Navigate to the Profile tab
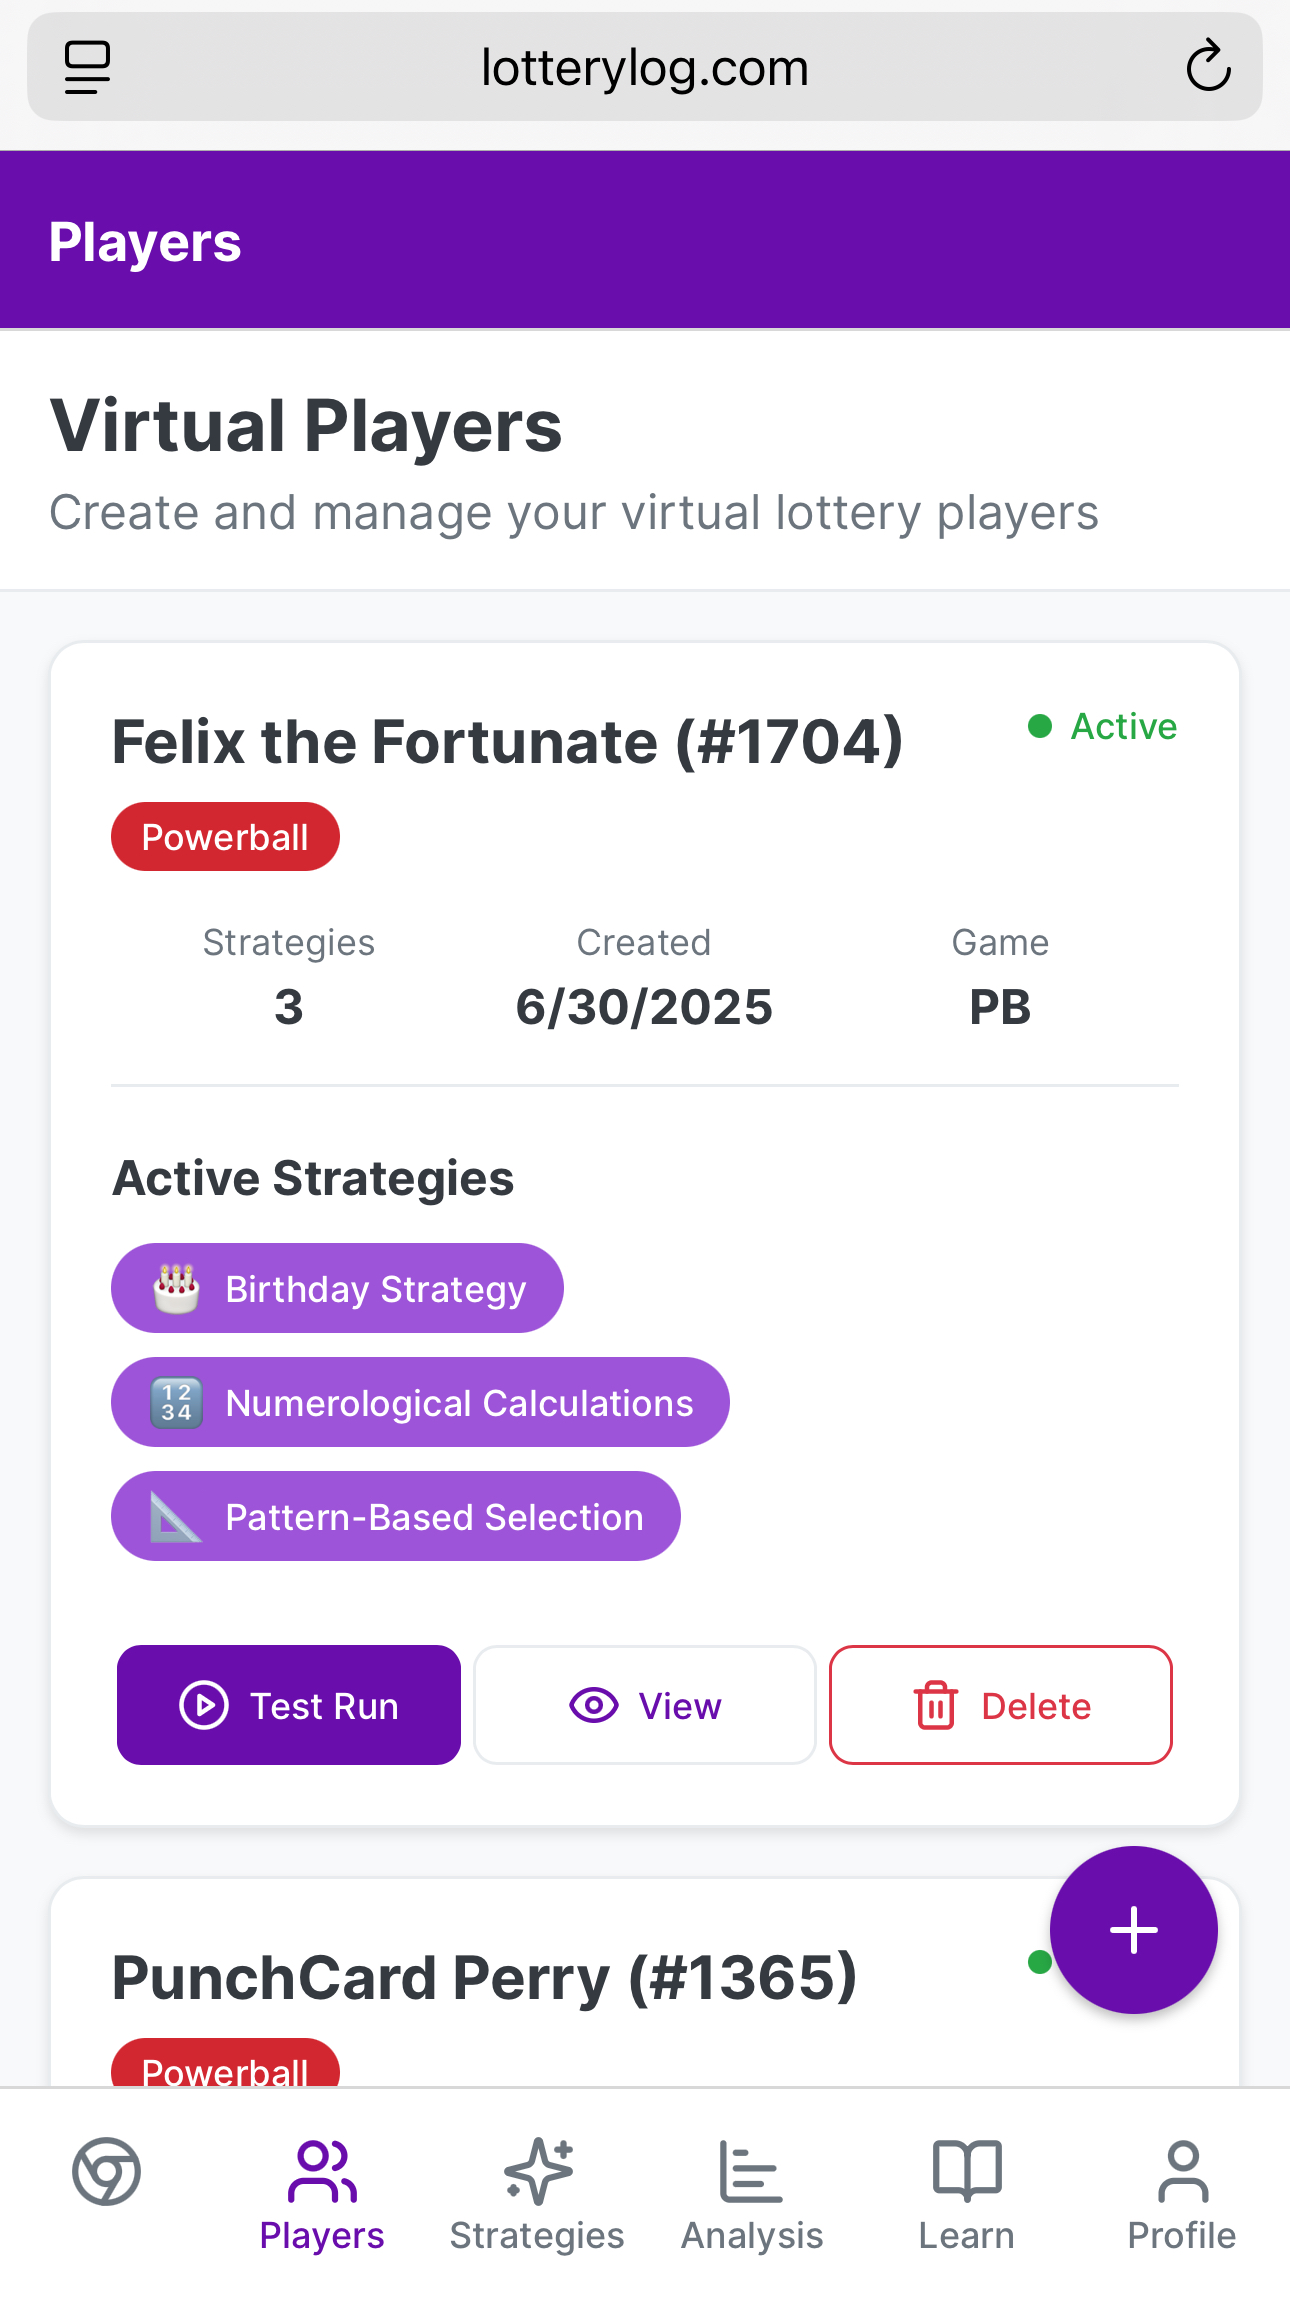This screenshot has height=2300, width=1290. point(1182,2194)
